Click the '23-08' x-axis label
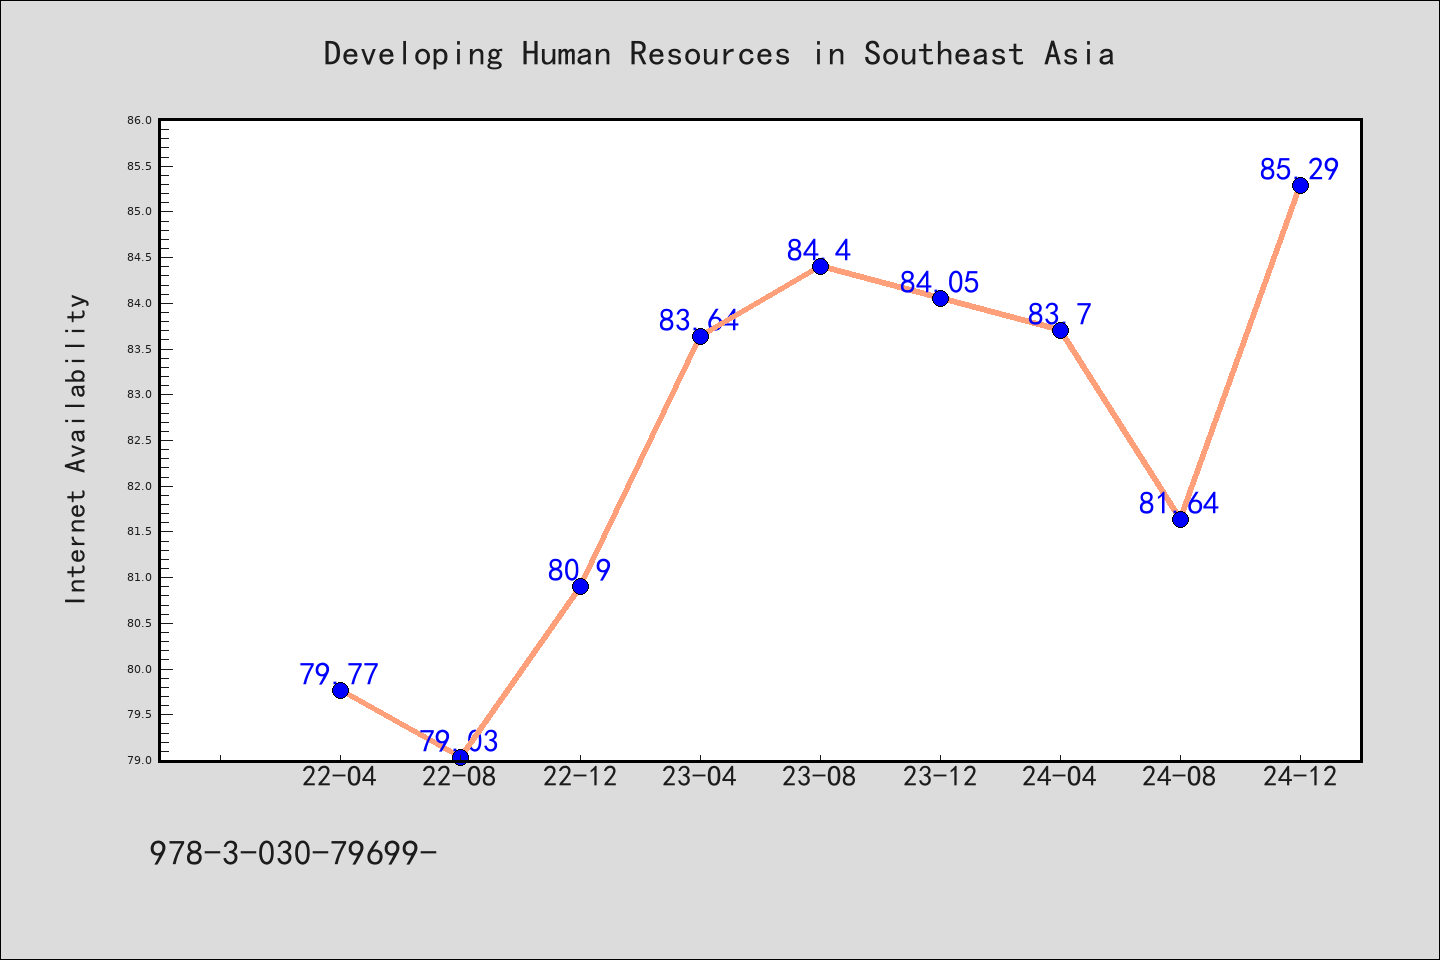Image resolution: width=1440 pixels, height=960 pixels. pyautogui.click(x=820, y=777)
